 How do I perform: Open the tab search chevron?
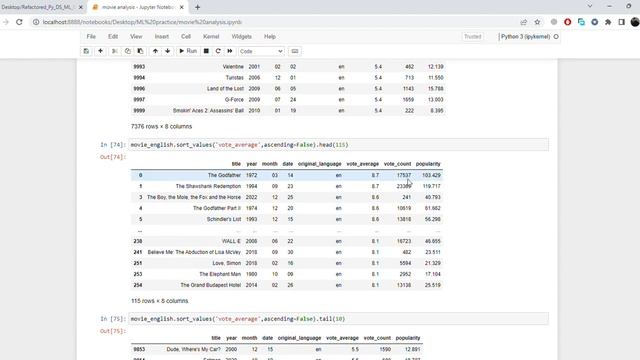pos(590,6)
